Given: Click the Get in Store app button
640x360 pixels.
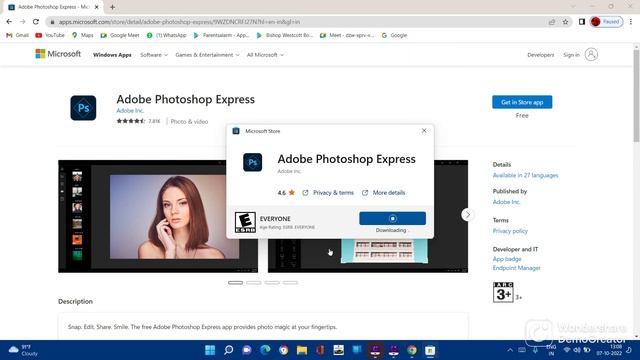Looking at the screenshot, I should coord(522,102).
